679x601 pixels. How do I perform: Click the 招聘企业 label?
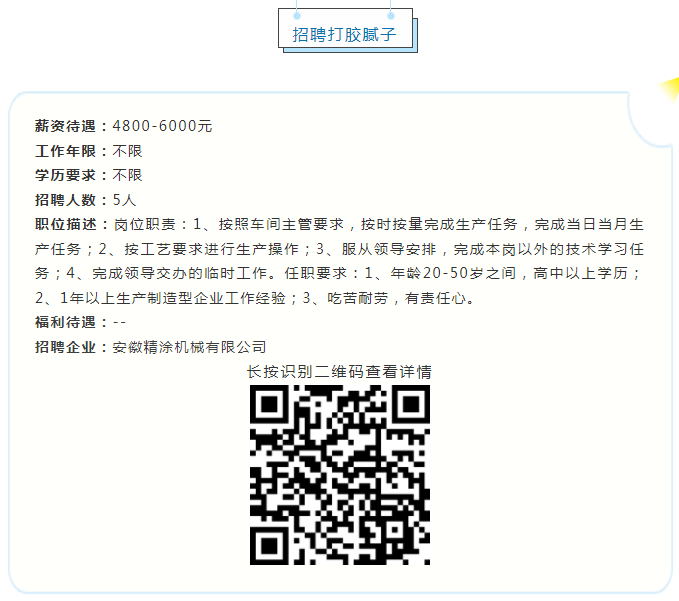point(65,347)
